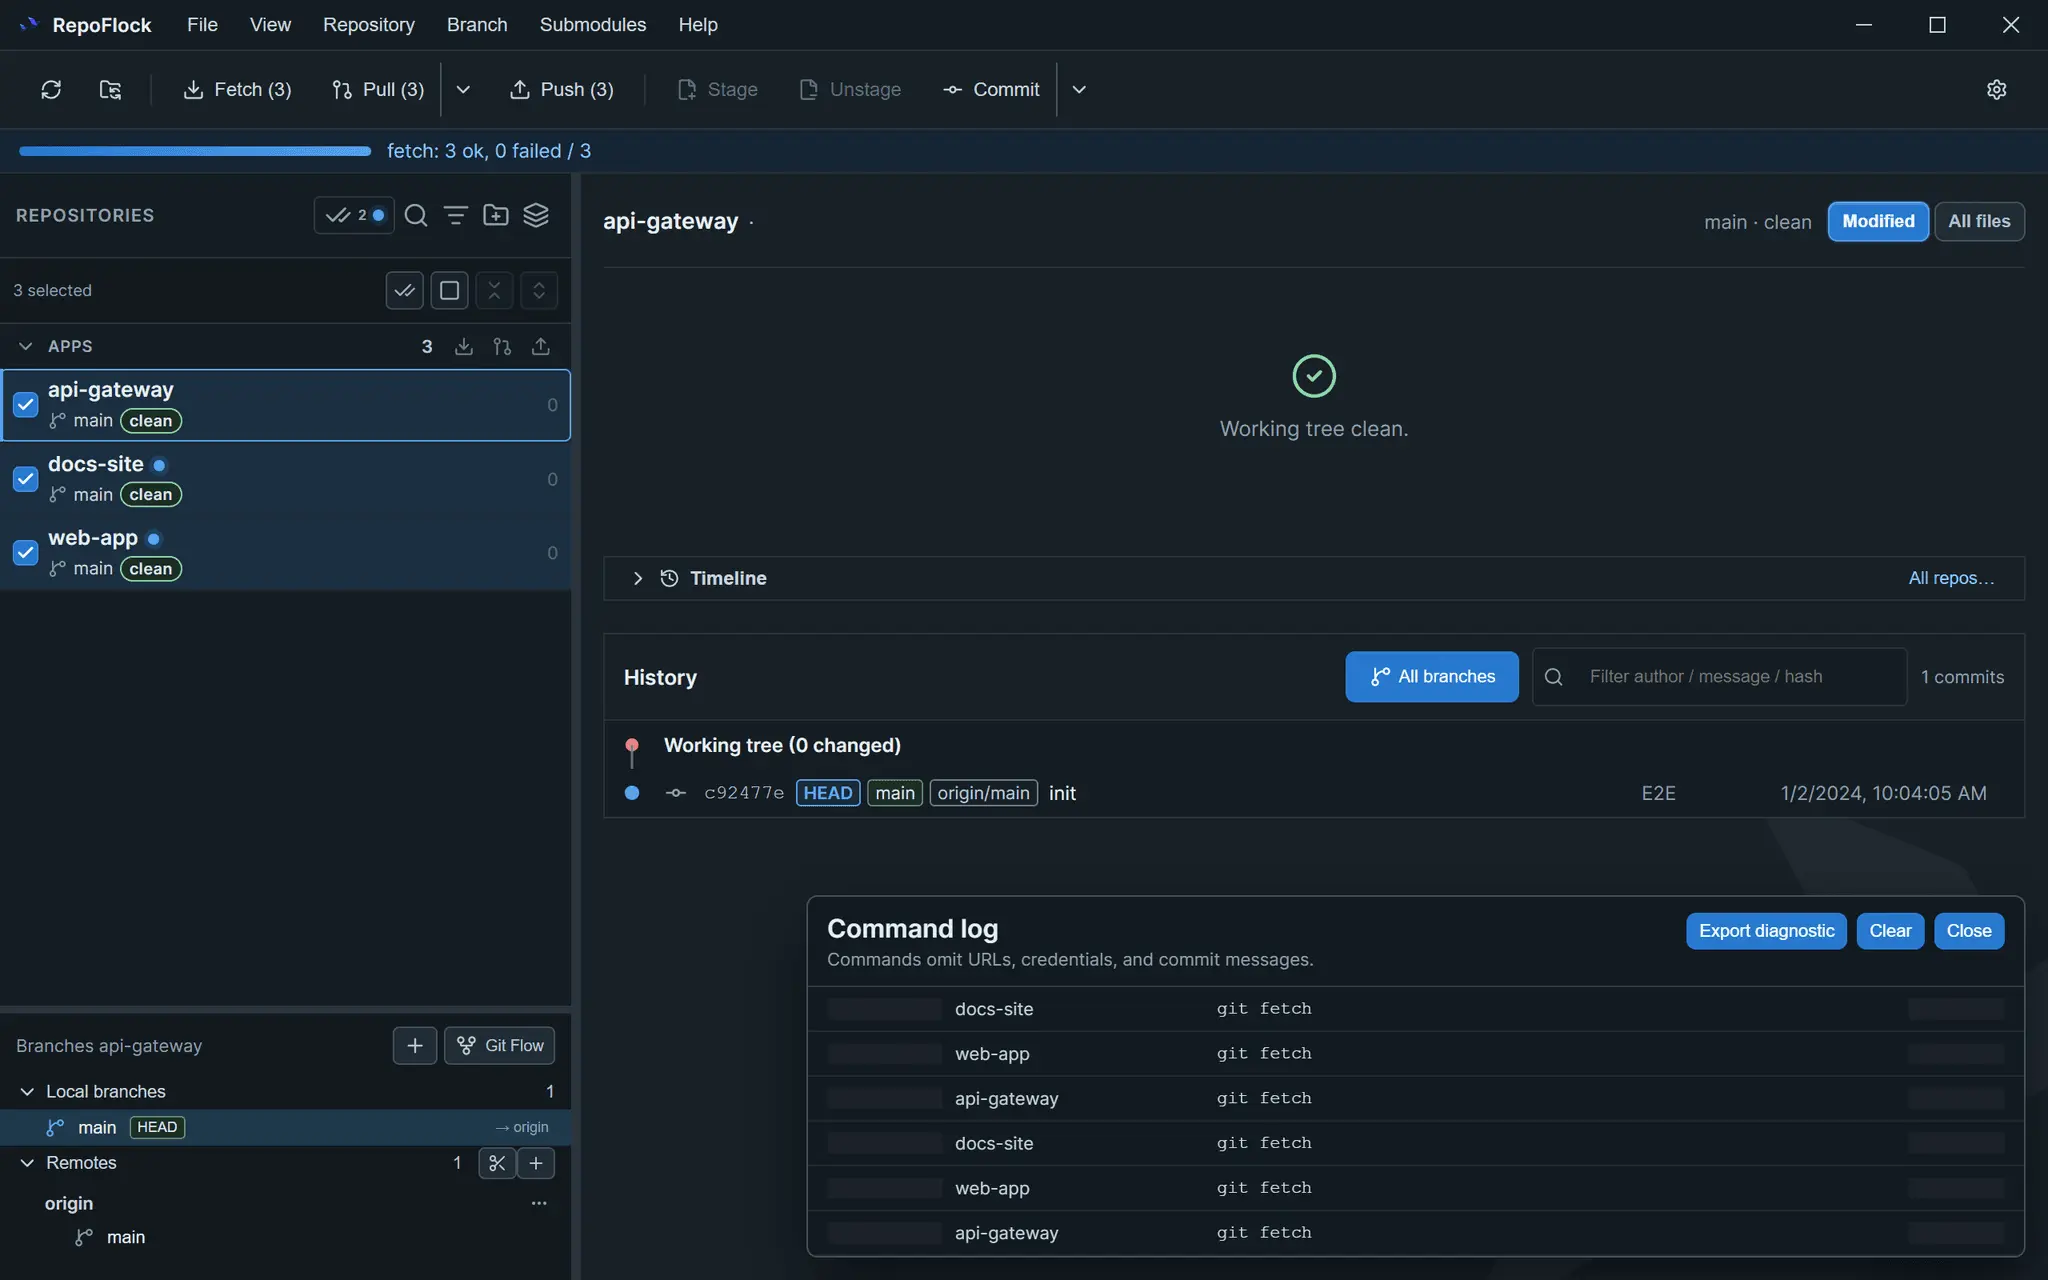The image size is (2048, 1280).
Task: Click the Git Flow button
Action: [x=499, y=1045]
